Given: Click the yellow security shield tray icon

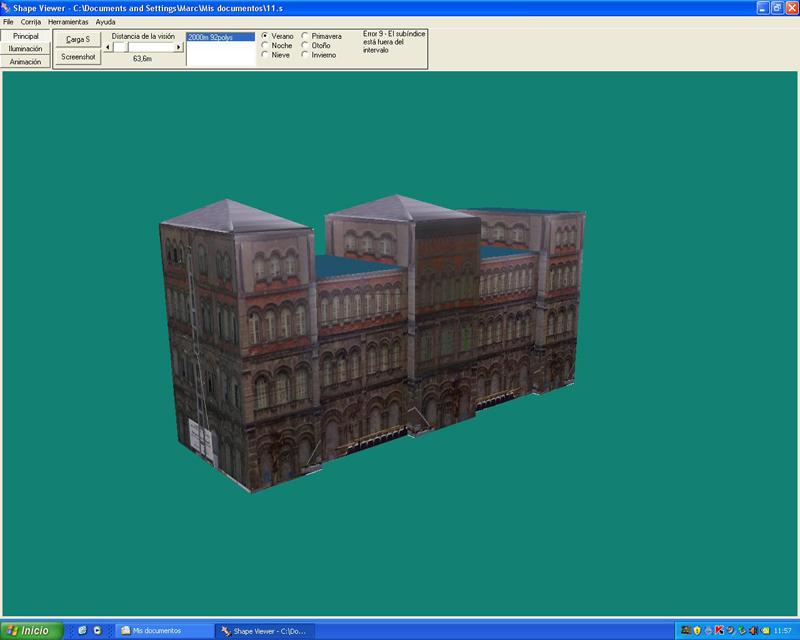Looking at the screenshot, I should (696, 630).
